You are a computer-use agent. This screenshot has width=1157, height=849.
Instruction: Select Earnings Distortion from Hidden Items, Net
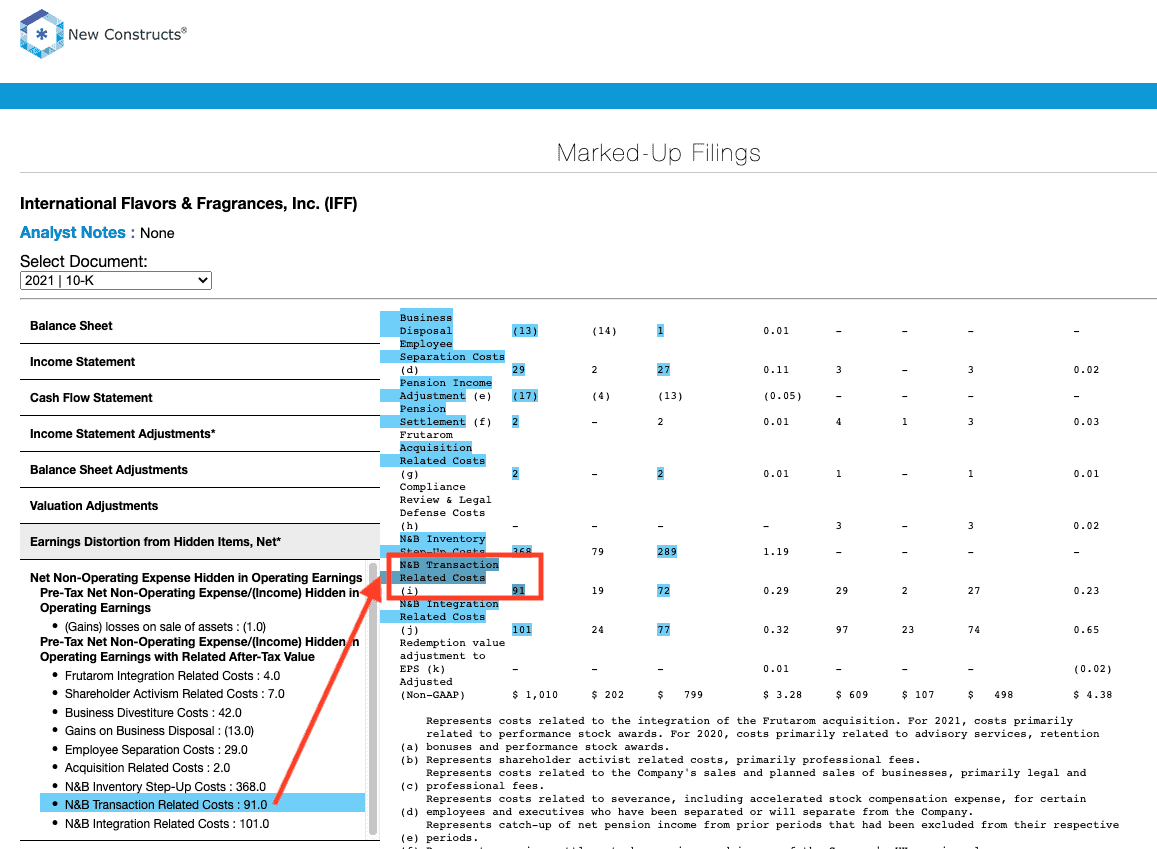[x=200, y=542]
